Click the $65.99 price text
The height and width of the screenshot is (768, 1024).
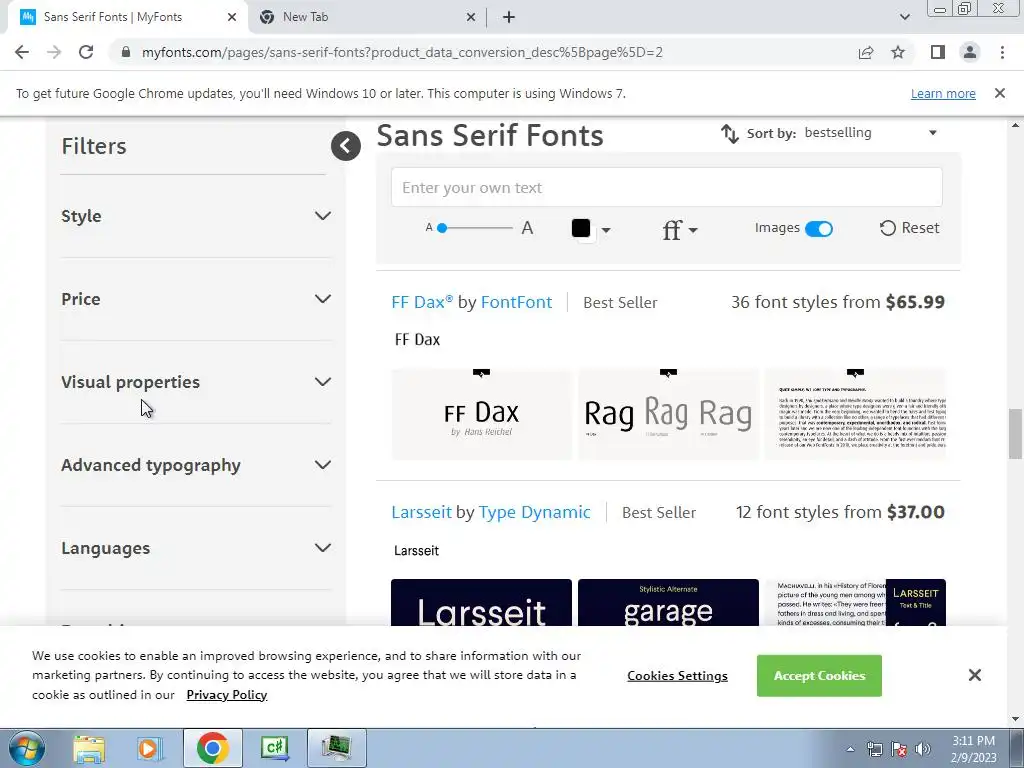(x=915, y=302)
